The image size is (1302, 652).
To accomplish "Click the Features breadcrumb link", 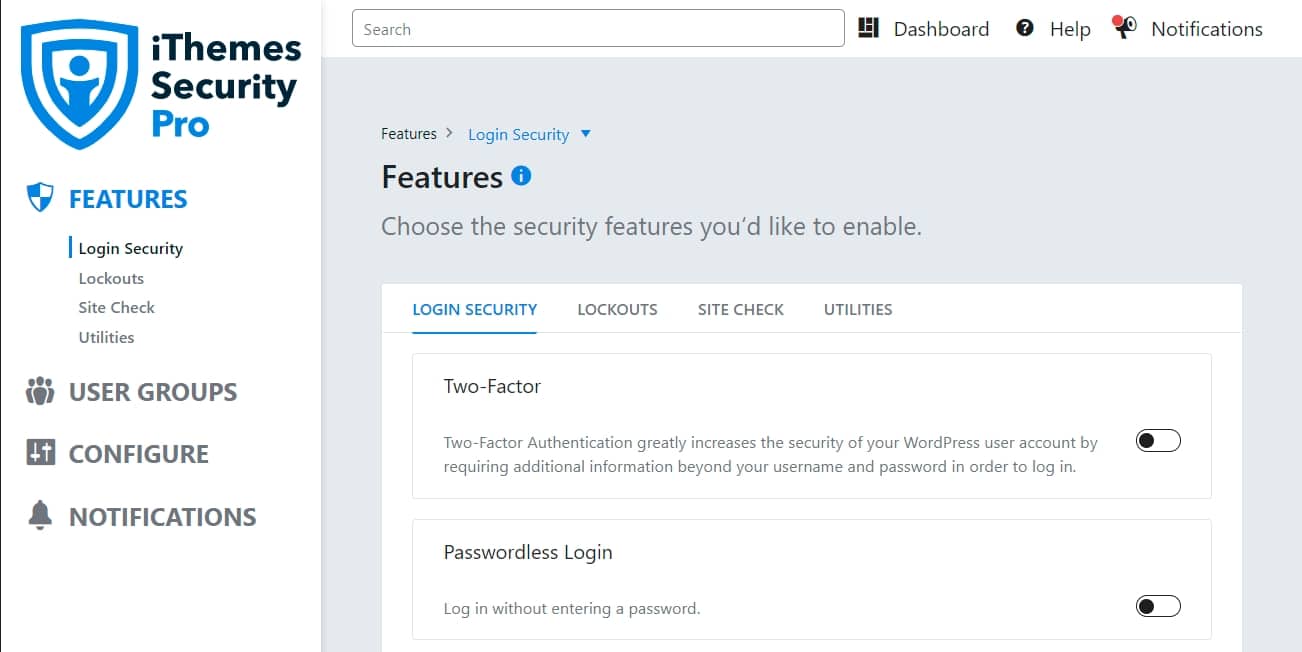I will tap(409, 134).
